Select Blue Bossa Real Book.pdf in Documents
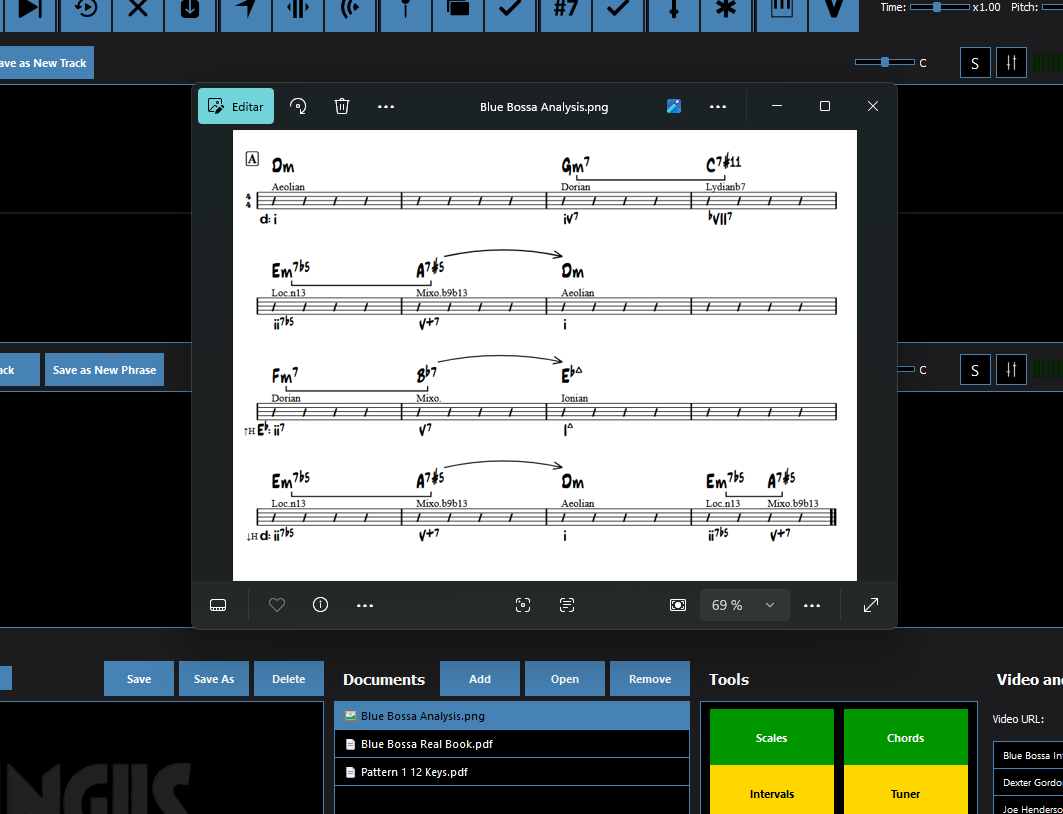 [427, 744]
